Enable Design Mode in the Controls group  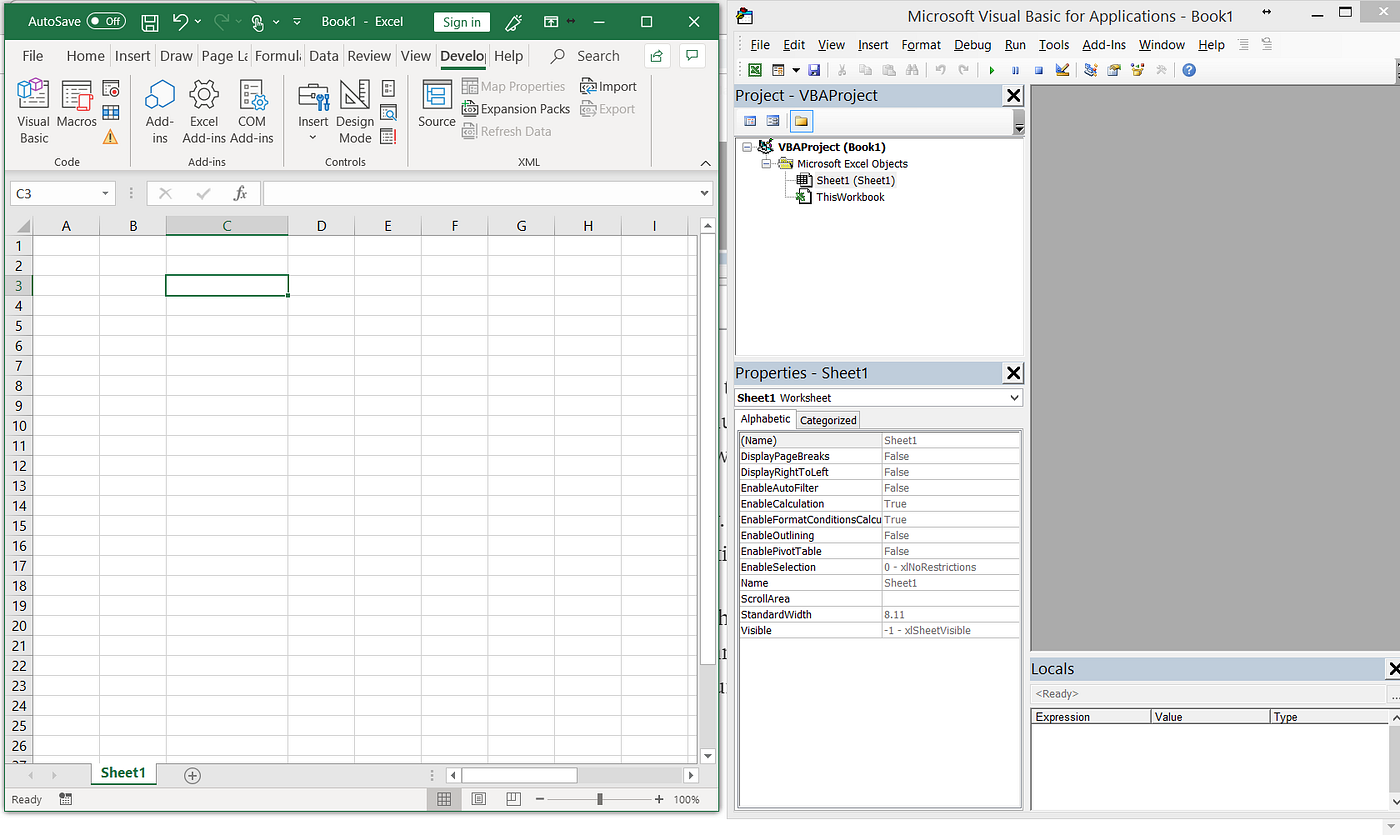[355, 110]
